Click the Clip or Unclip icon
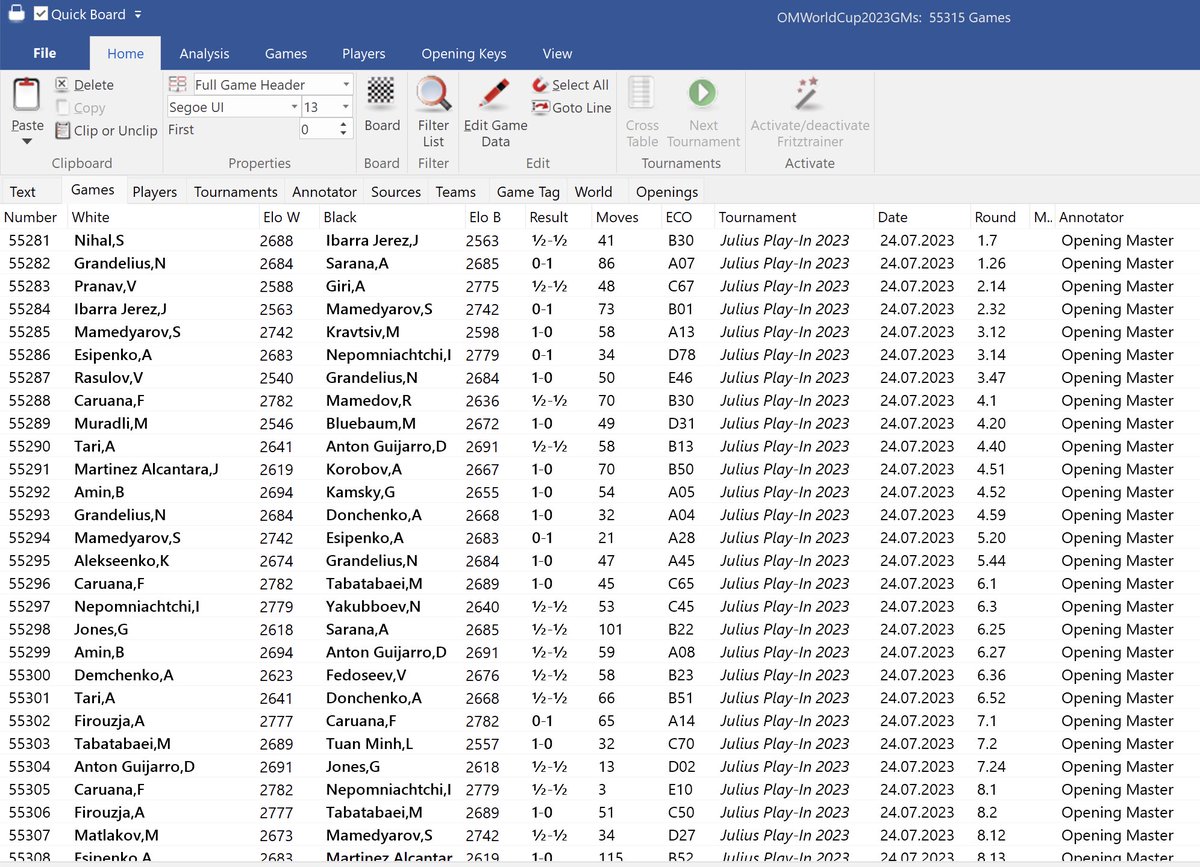 pyautogui.click(x=62, y=130)
